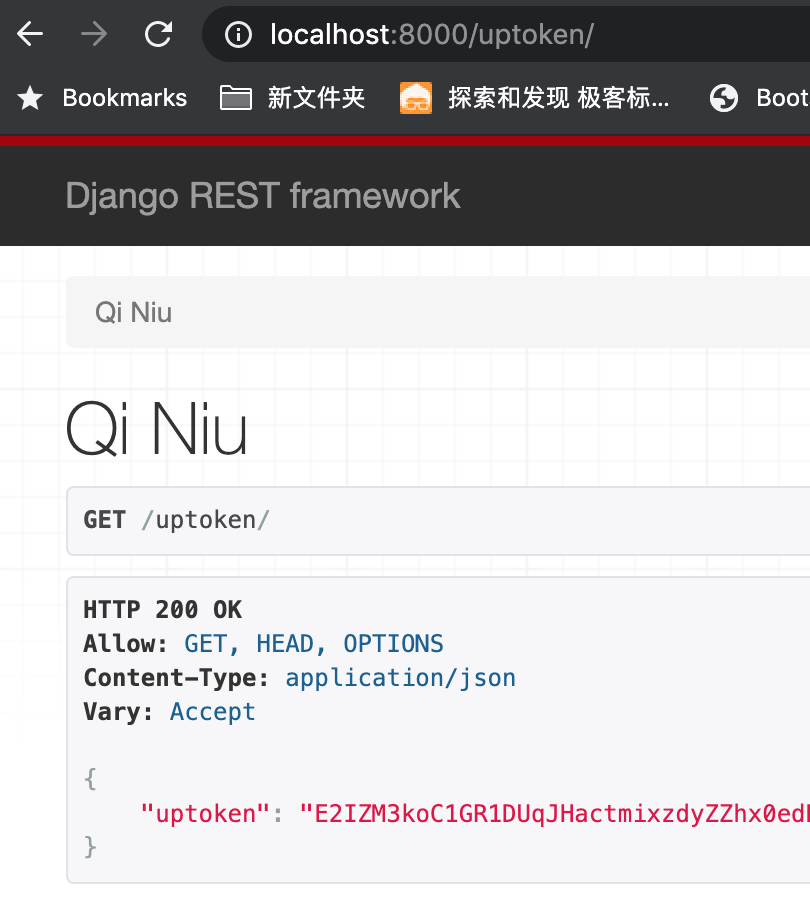Navigate back using the back arrow
The width and height of the screenshot is (810, 898).
click(29, 33)
